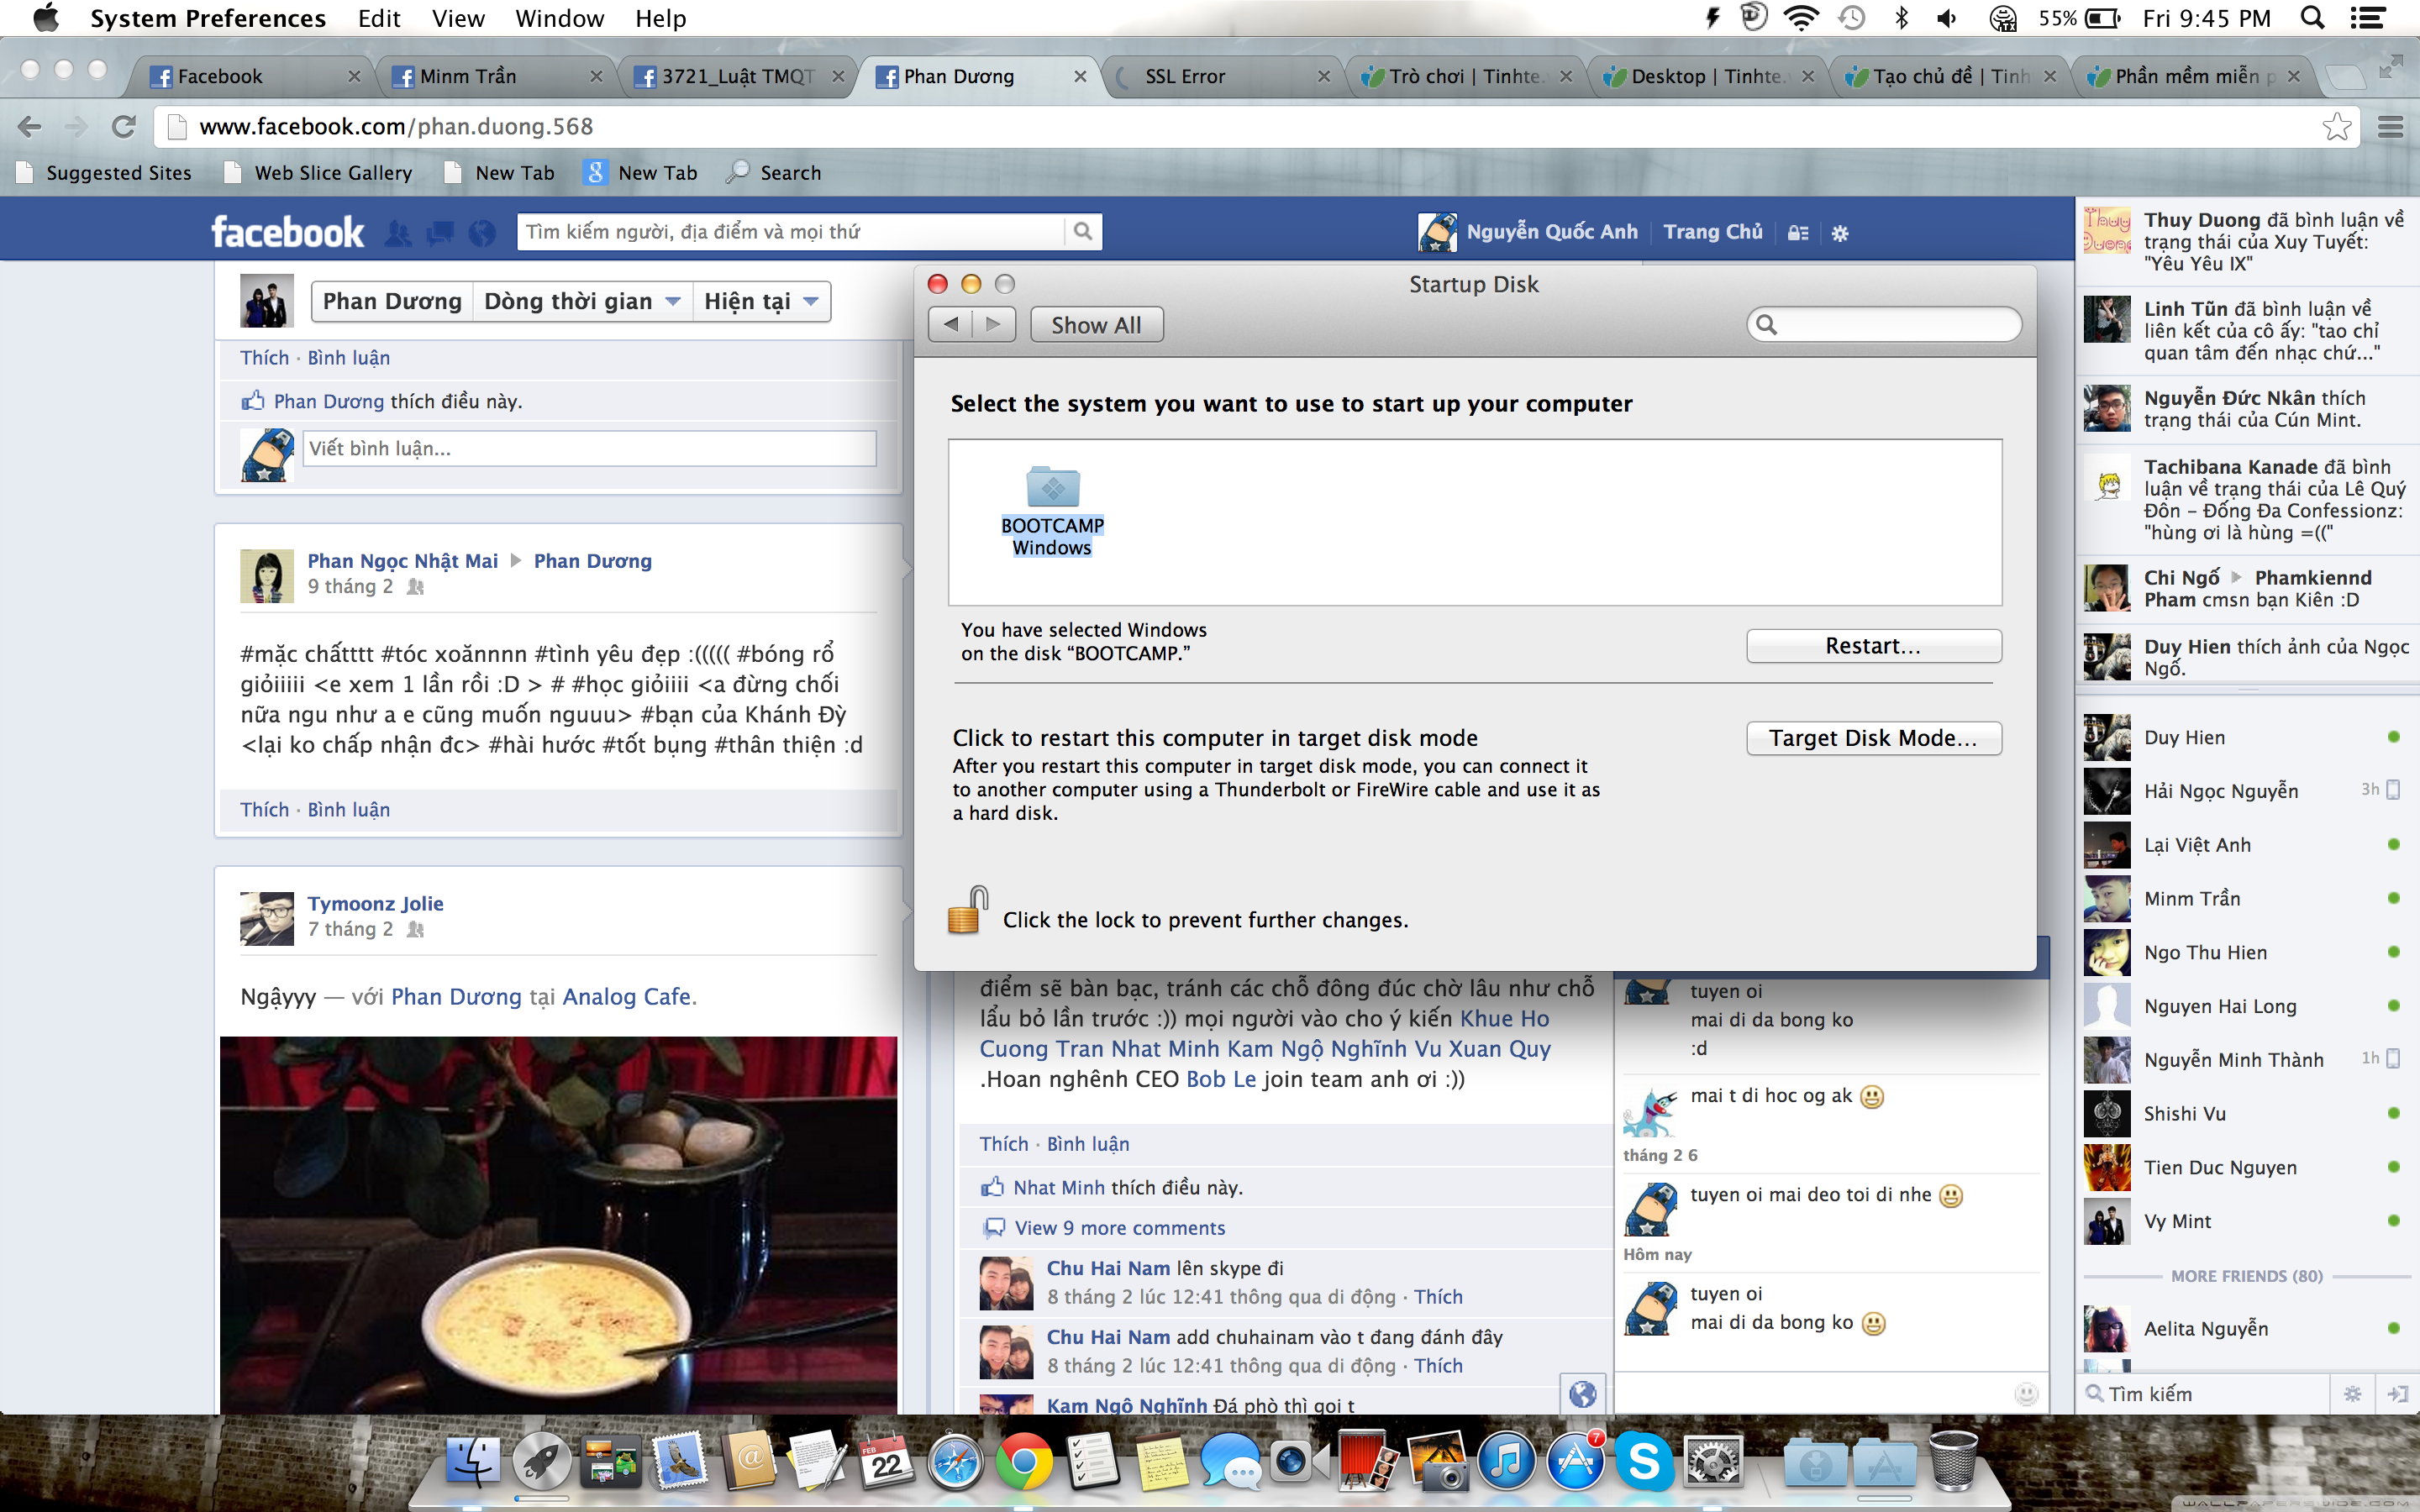Viewport: 2420px width, 1512px height.
Task: Close the Phan Dương browser tab
Action: [1080, 77]
